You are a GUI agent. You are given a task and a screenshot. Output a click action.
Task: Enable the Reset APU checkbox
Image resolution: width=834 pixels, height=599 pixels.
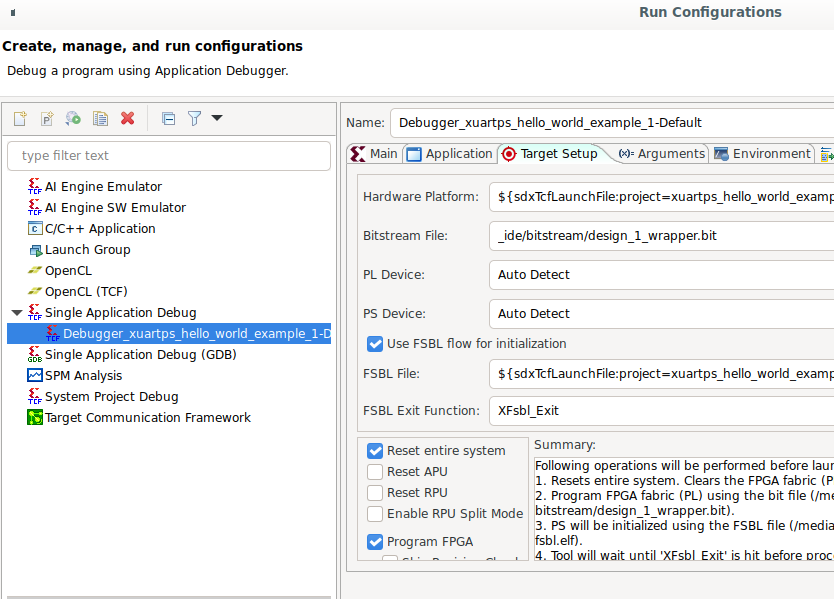click(x=375, y=472)
